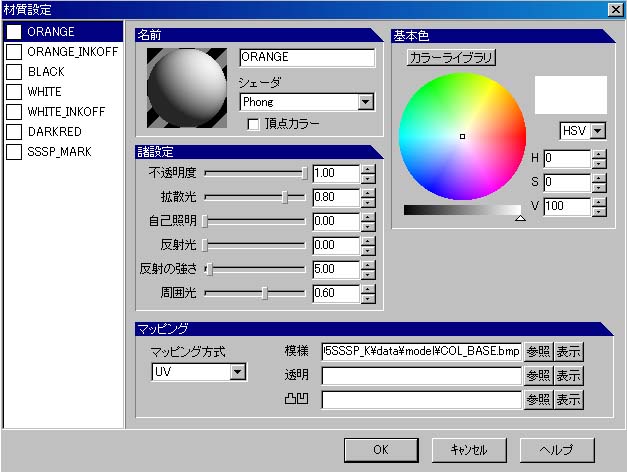Screen dimensions: 627x472
Task: Click the カラーライブラリ button
Action: point(451,58)
